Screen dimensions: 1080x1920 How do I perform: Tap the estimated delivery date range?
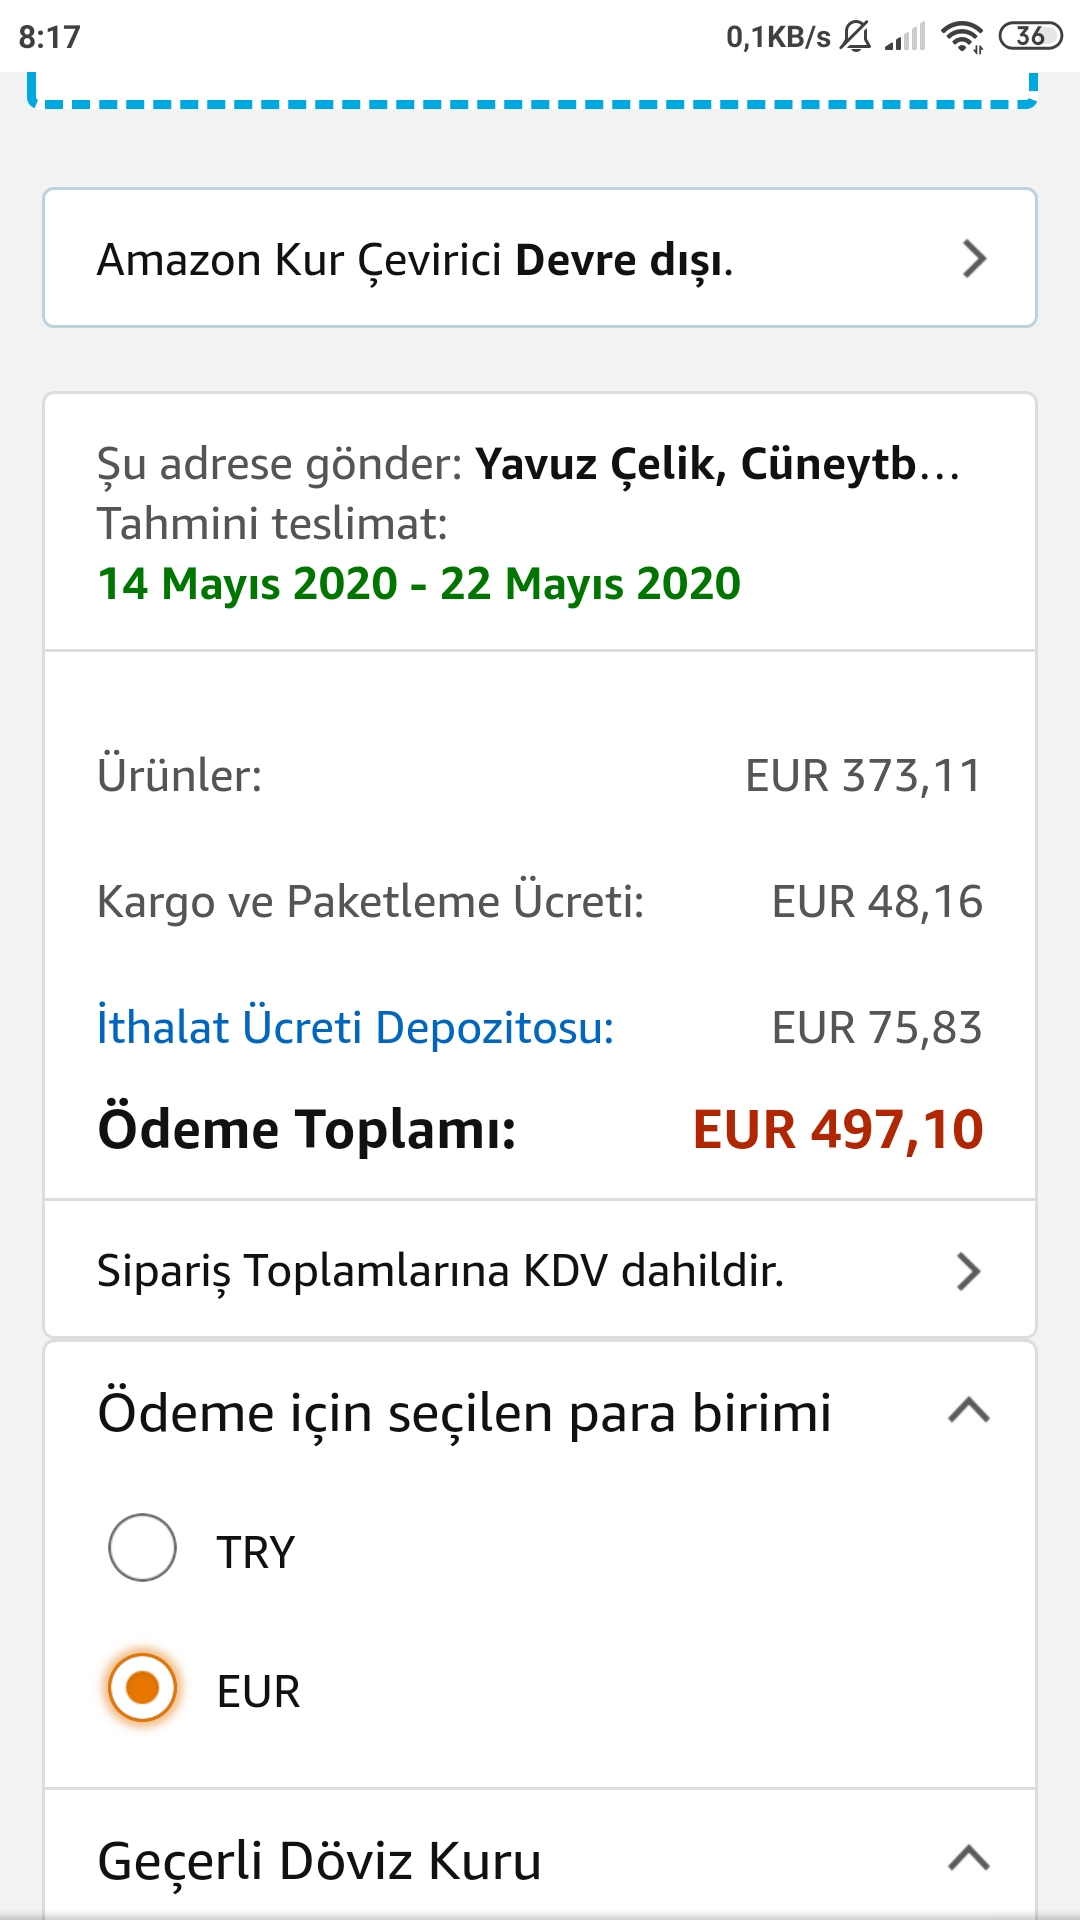pos(419,584)
